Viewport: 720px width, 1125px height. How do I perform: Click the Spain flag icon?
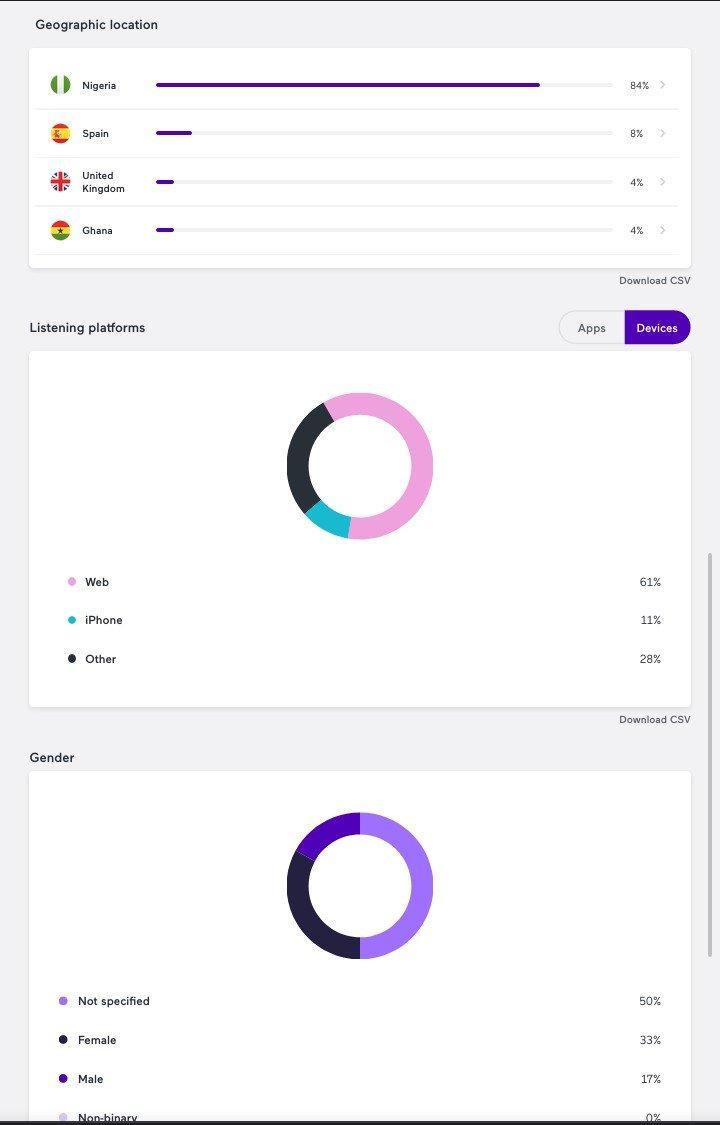pos(60,133)
